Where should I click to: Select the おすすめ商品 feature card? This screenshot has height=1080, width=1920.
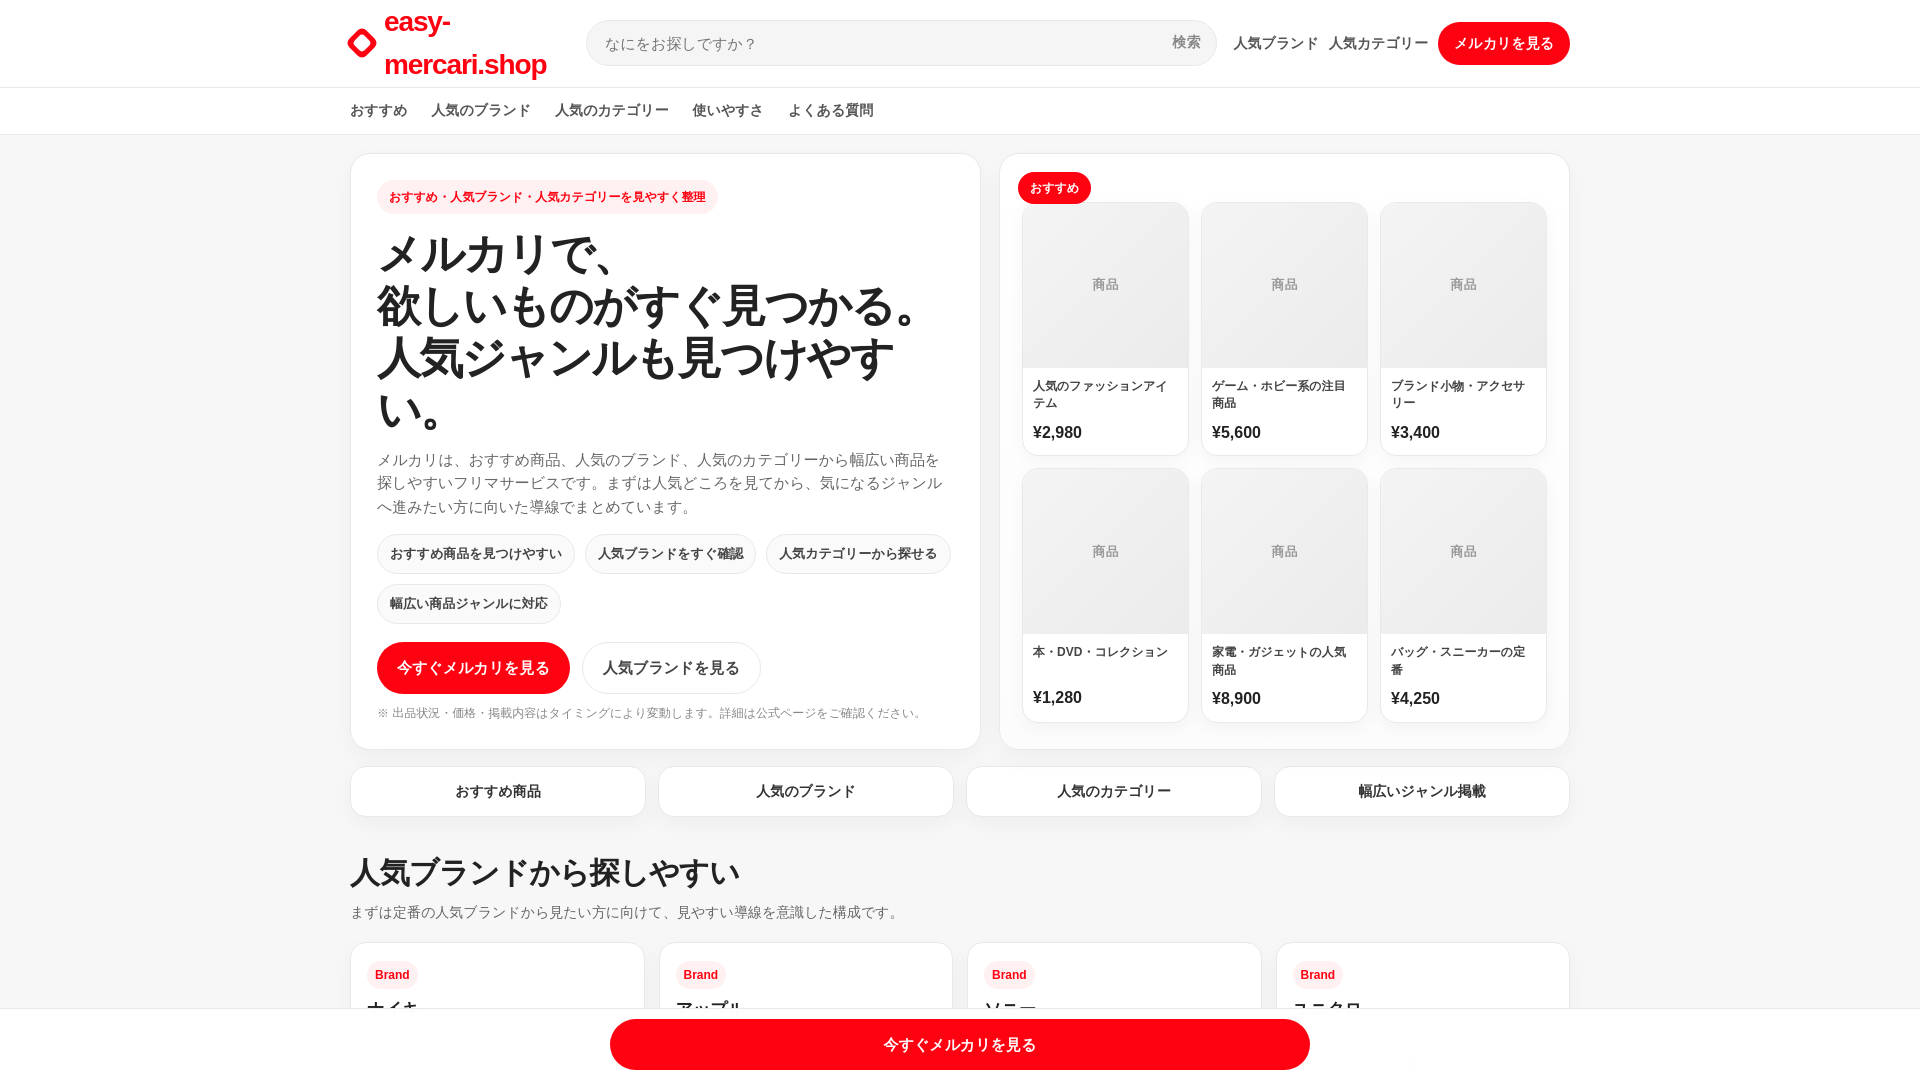498,792
